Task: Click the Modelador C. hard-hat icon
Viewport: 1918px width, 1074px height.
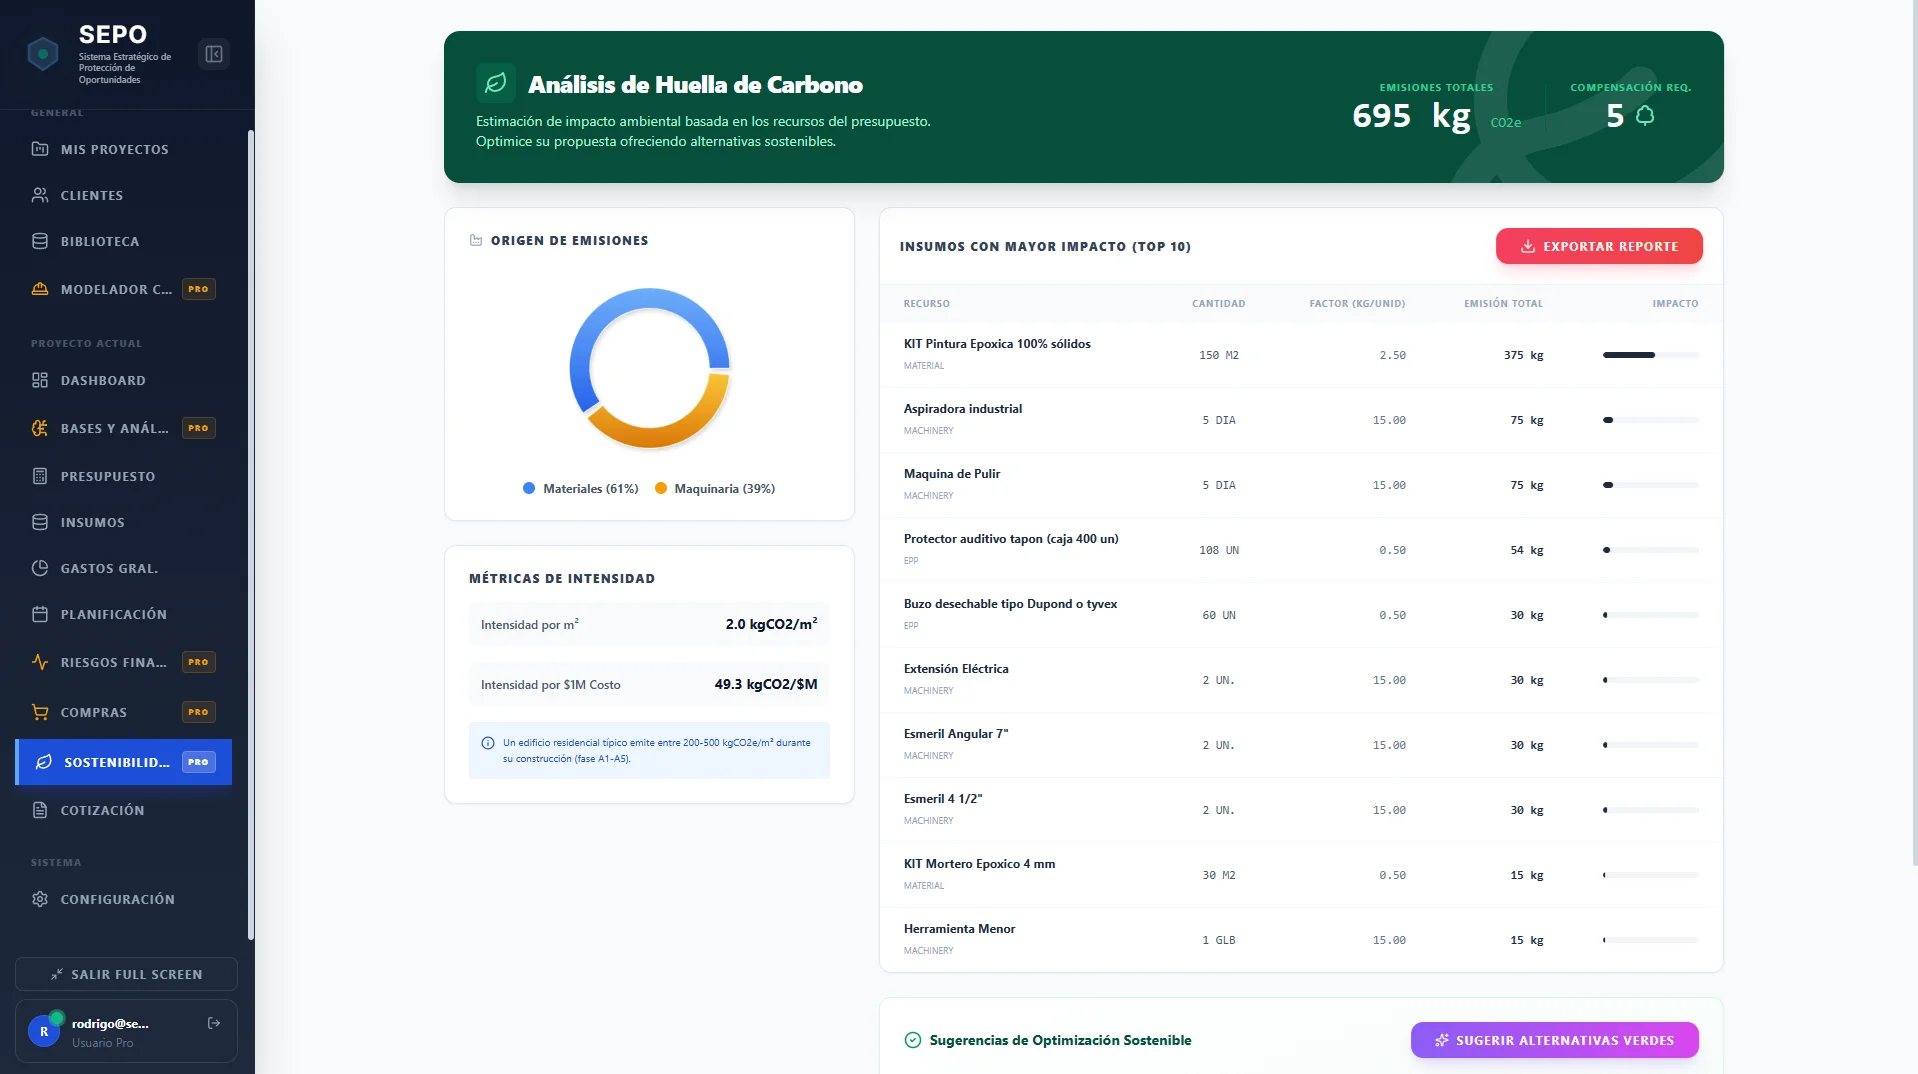Action: (x=40, y=289)
